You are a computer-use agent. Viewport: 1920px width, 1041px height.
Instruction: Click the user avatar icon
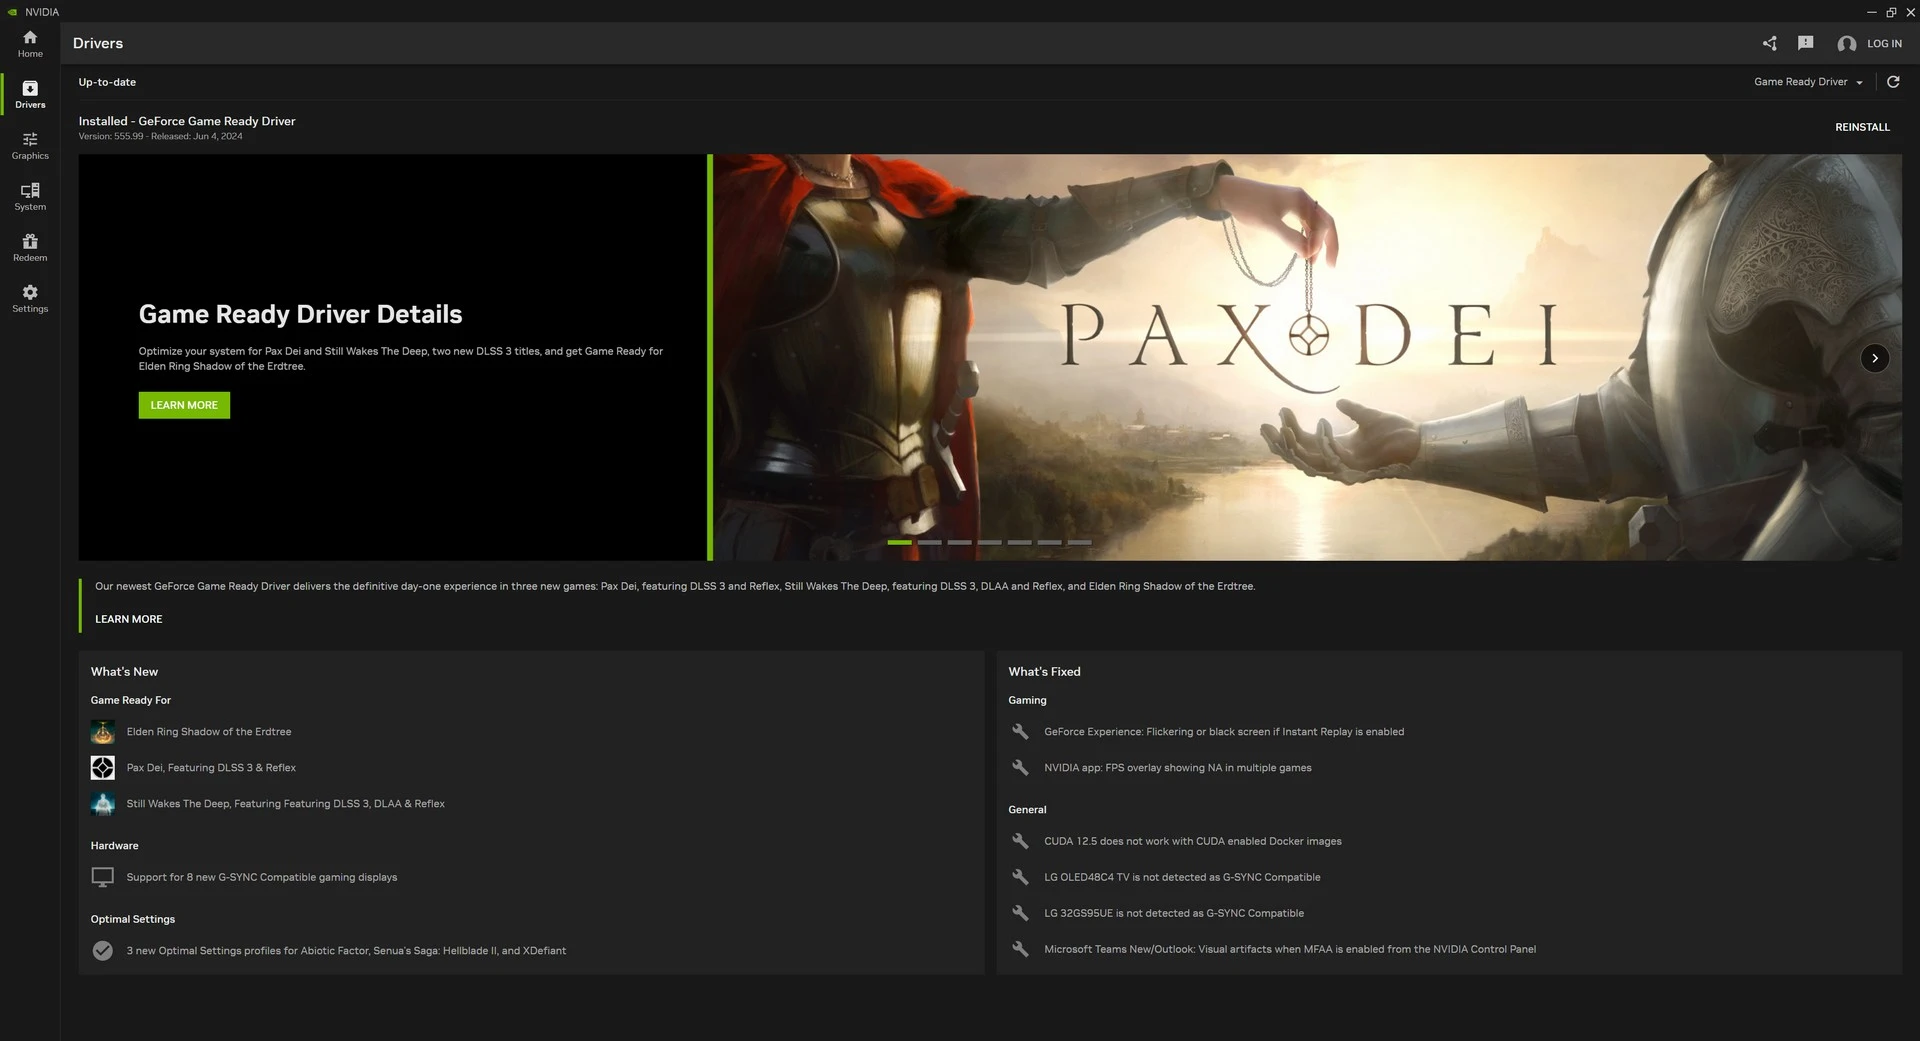pyautogui.click(x=1846, y=43)
